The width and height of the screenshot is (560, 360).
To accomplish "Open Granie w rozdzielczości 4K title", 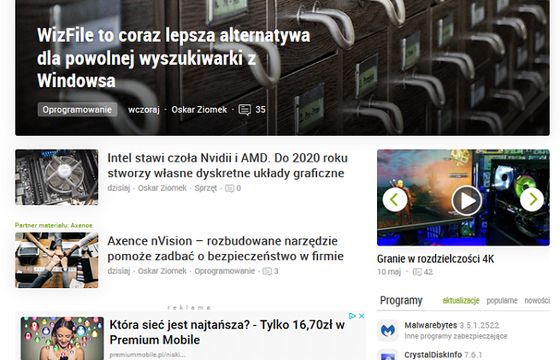I will pos(435,259).
